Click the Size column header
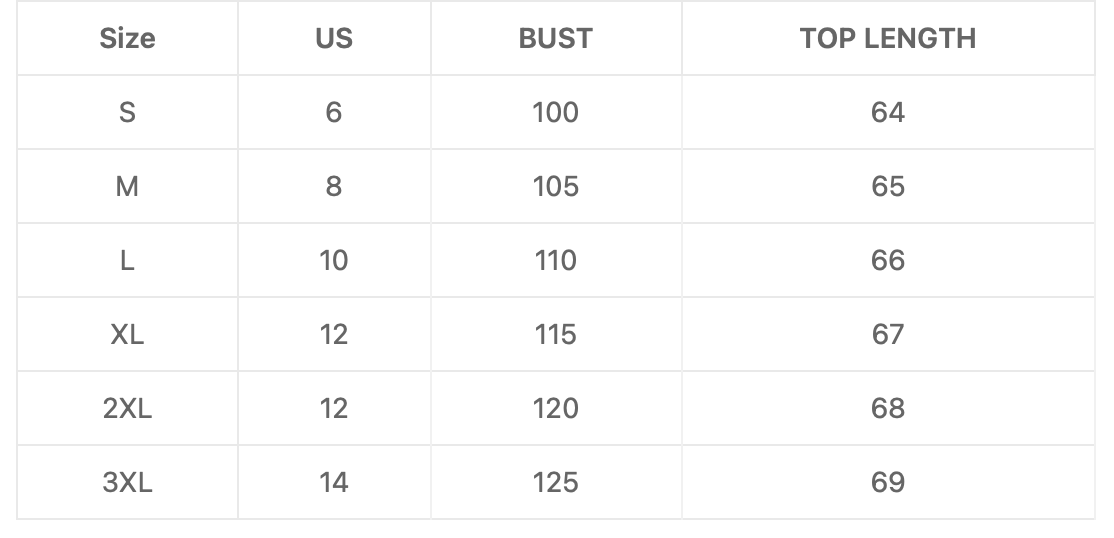The height and width of the screenshot is (538, 1114). (x=127, y=38)
